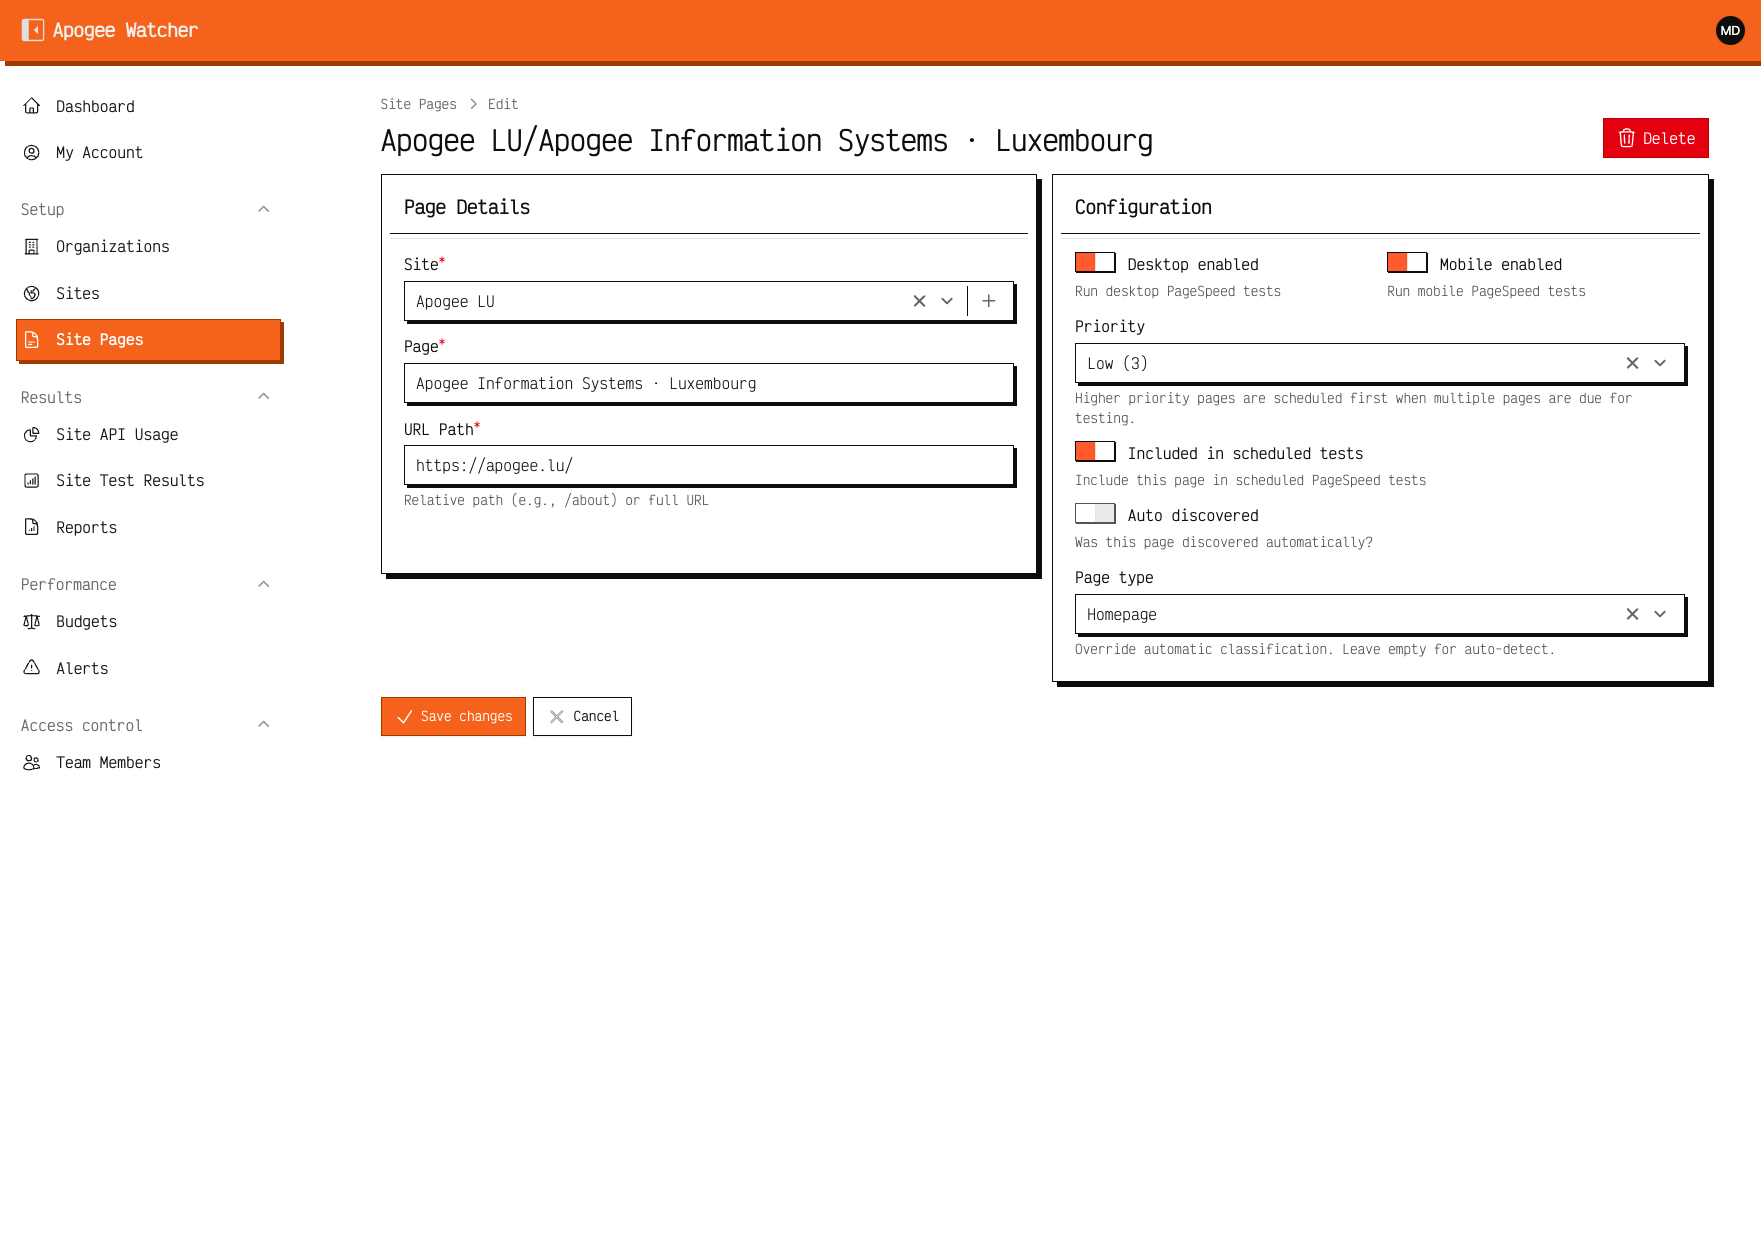The height and width of the screenshot is (1250, 1761).
Task: Open Site Test Results
Action: [148, 481]
